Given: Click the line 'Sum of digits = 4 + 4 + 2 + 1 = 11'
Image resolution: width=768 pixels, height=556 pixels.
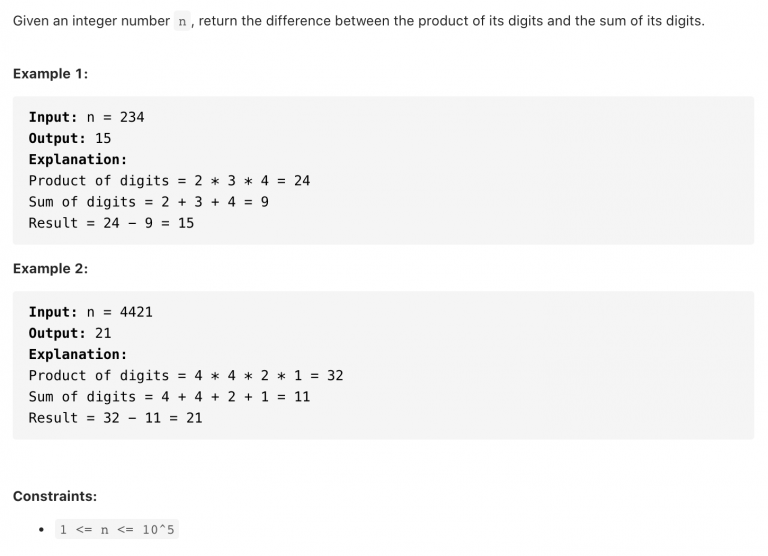Looking at the screenshot, I should [169, 397].
